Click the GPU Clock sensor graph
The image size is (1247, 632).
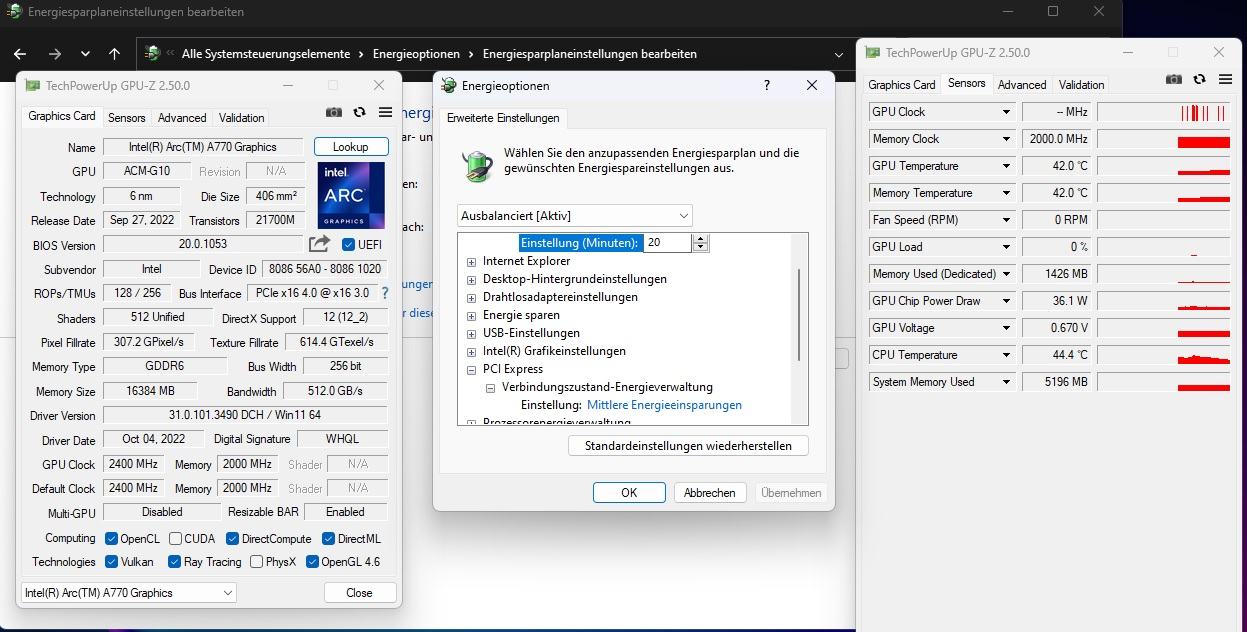1164,112
